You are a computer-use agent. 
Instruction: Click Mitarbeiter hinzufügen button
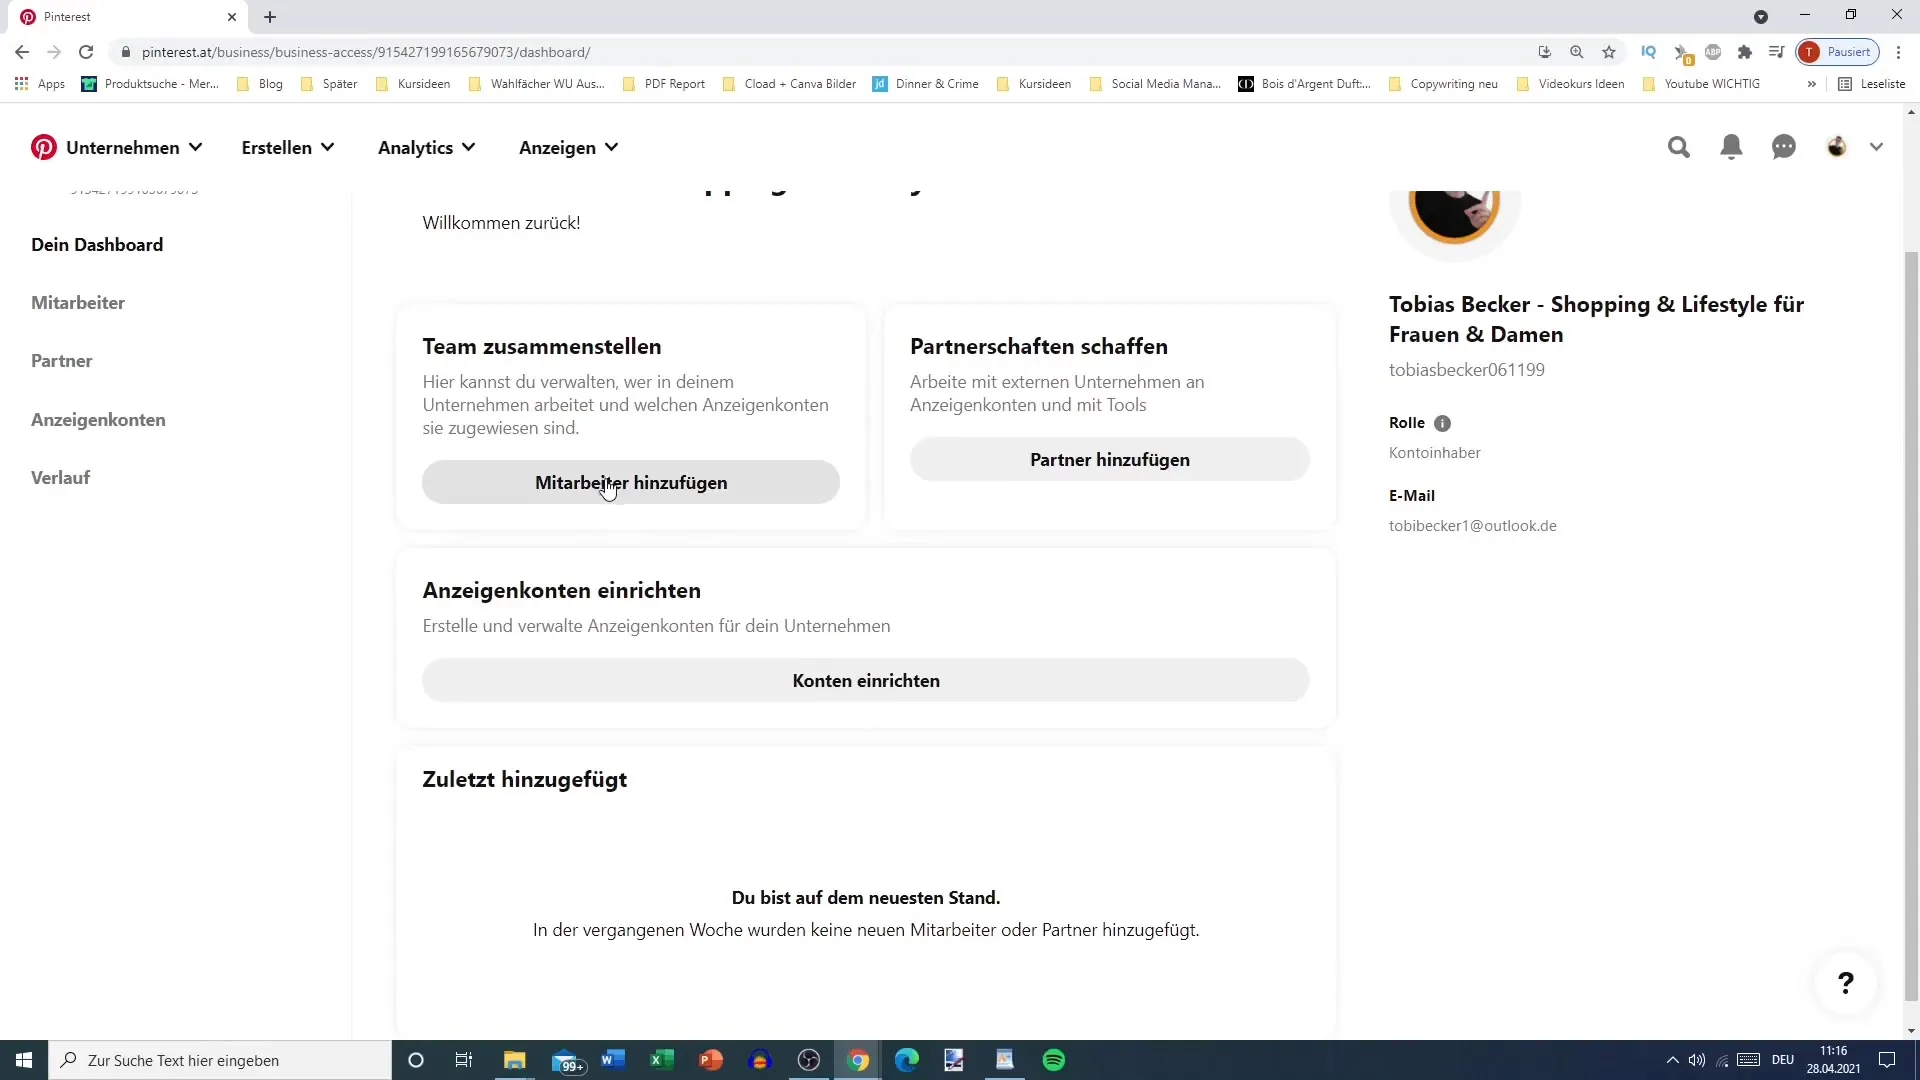[x=630, y=481]
